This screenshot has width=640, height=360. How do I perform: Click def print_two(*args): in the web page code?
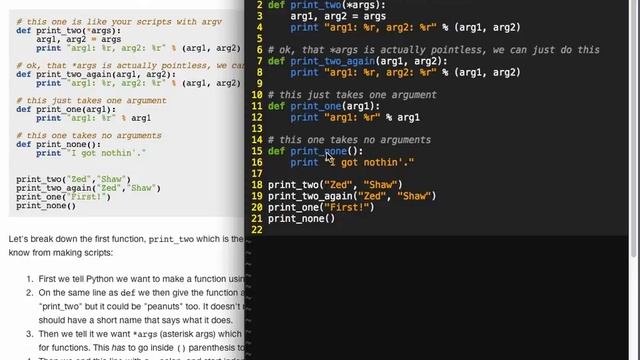click(x=69, y=31)
